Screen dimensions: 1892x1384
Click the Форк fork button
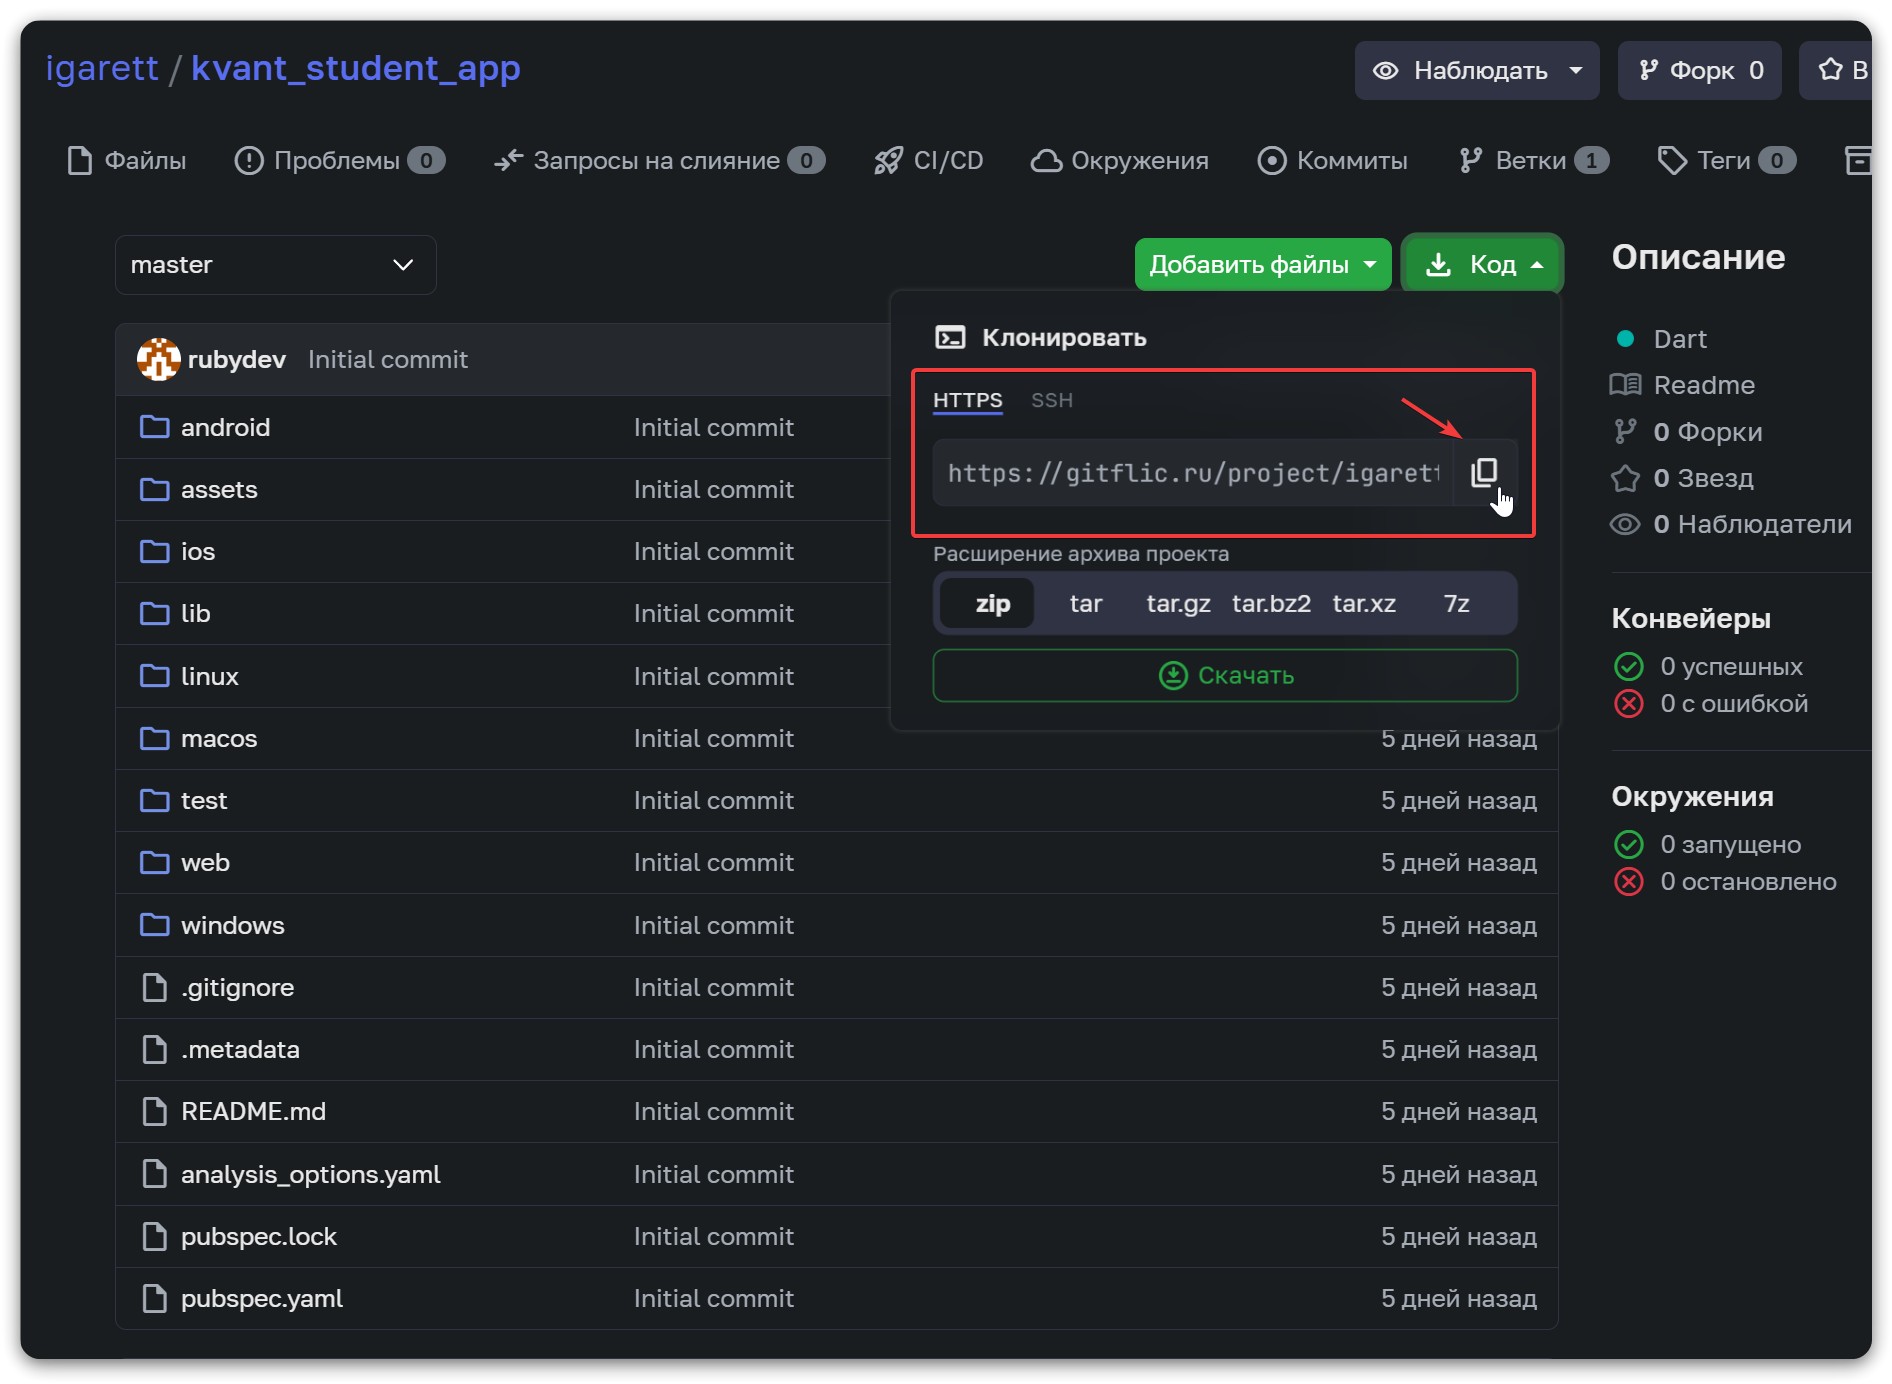(1699, 70)
